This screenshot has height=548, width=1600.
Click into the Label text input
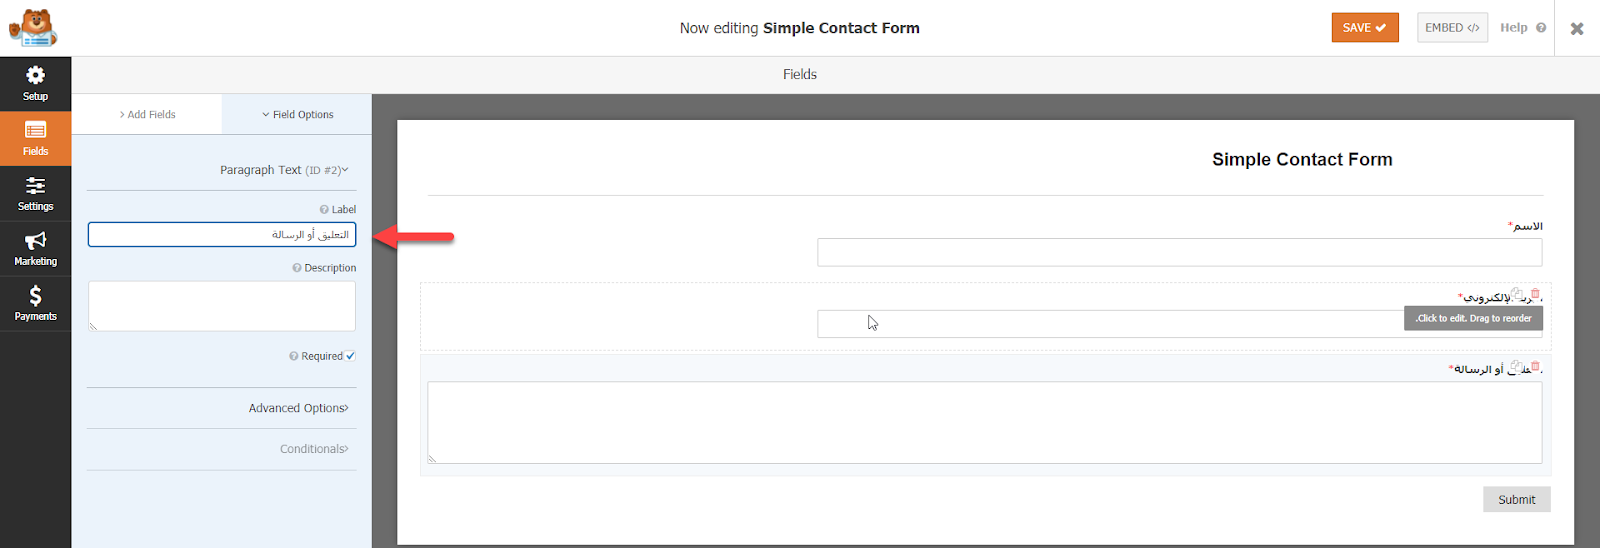[222, 234]
